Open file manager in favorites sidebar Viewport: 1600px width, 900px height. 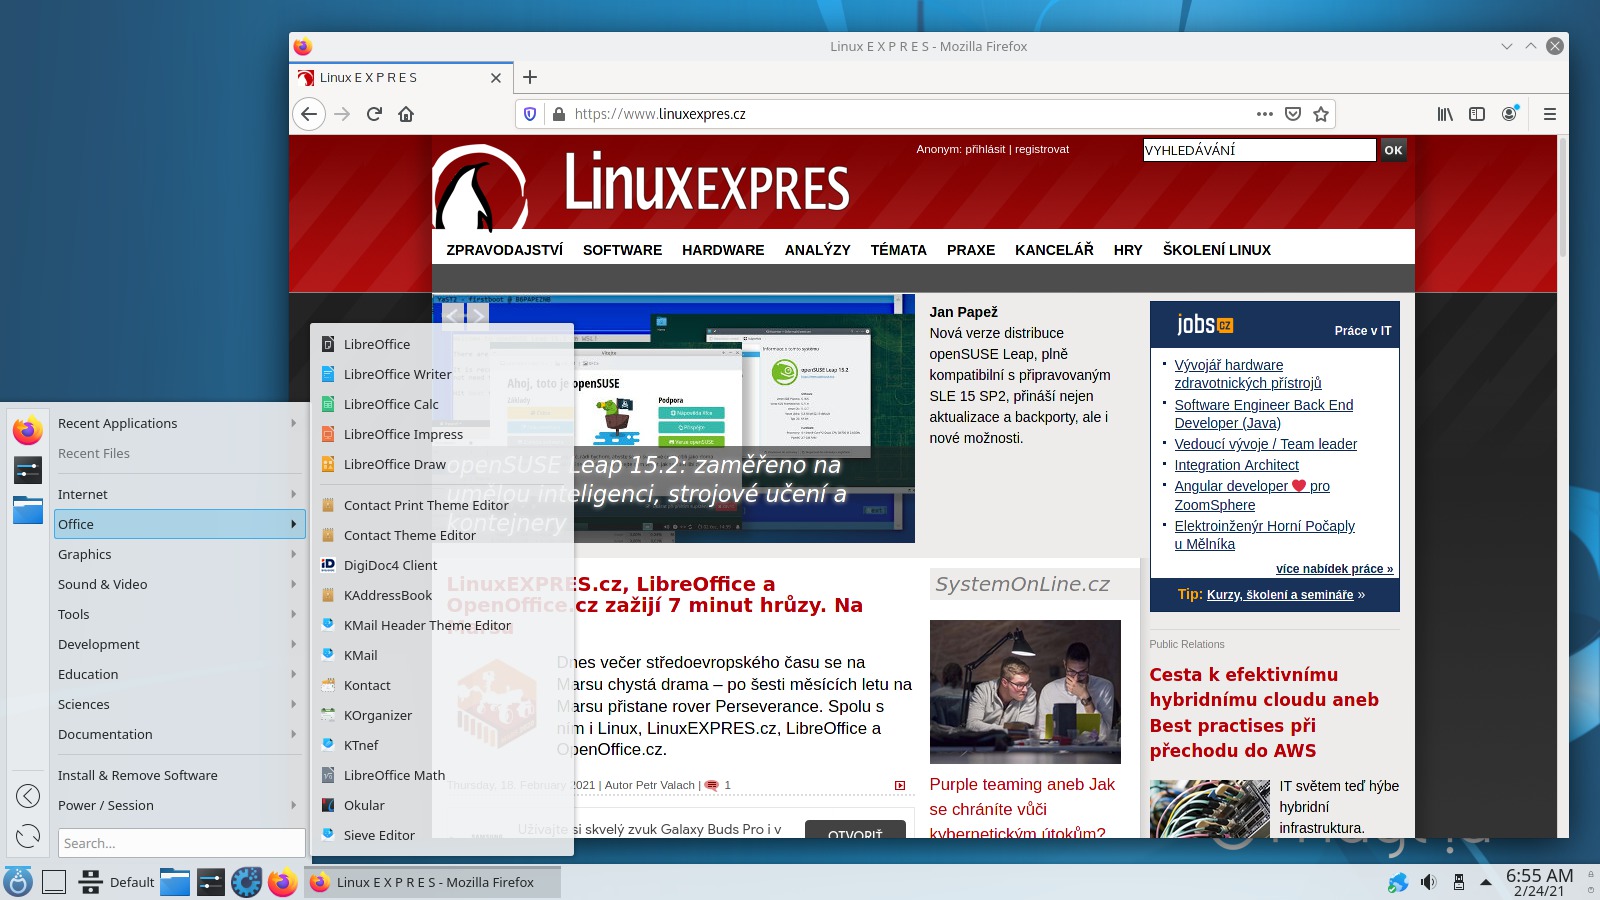coord(28,509)
